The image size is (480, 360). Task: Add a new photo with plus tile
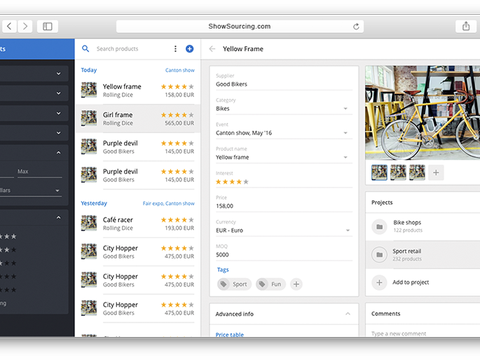pyautogui.click(x=436, y=173)
